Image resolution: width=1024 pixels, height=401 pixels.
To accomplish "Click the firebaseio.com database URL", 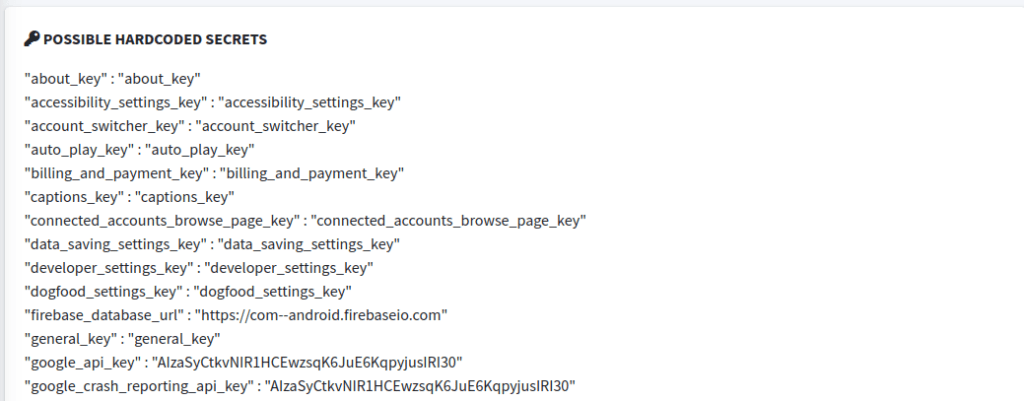I will point(321,315).
